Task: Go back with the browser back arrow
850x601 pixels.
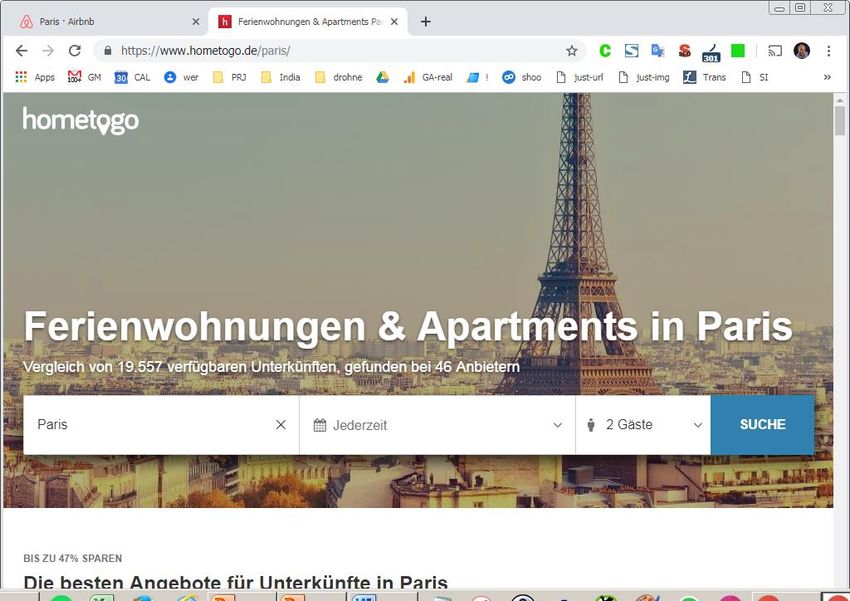Action: point(21,51)
